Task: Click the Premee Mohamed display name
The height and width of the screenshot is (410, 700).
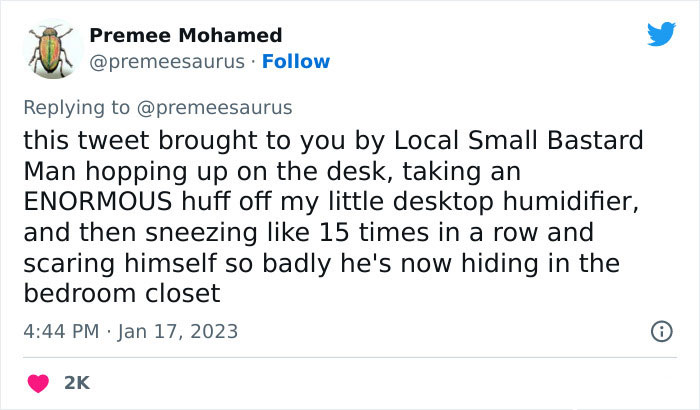Action: click(x=185, y=36)
